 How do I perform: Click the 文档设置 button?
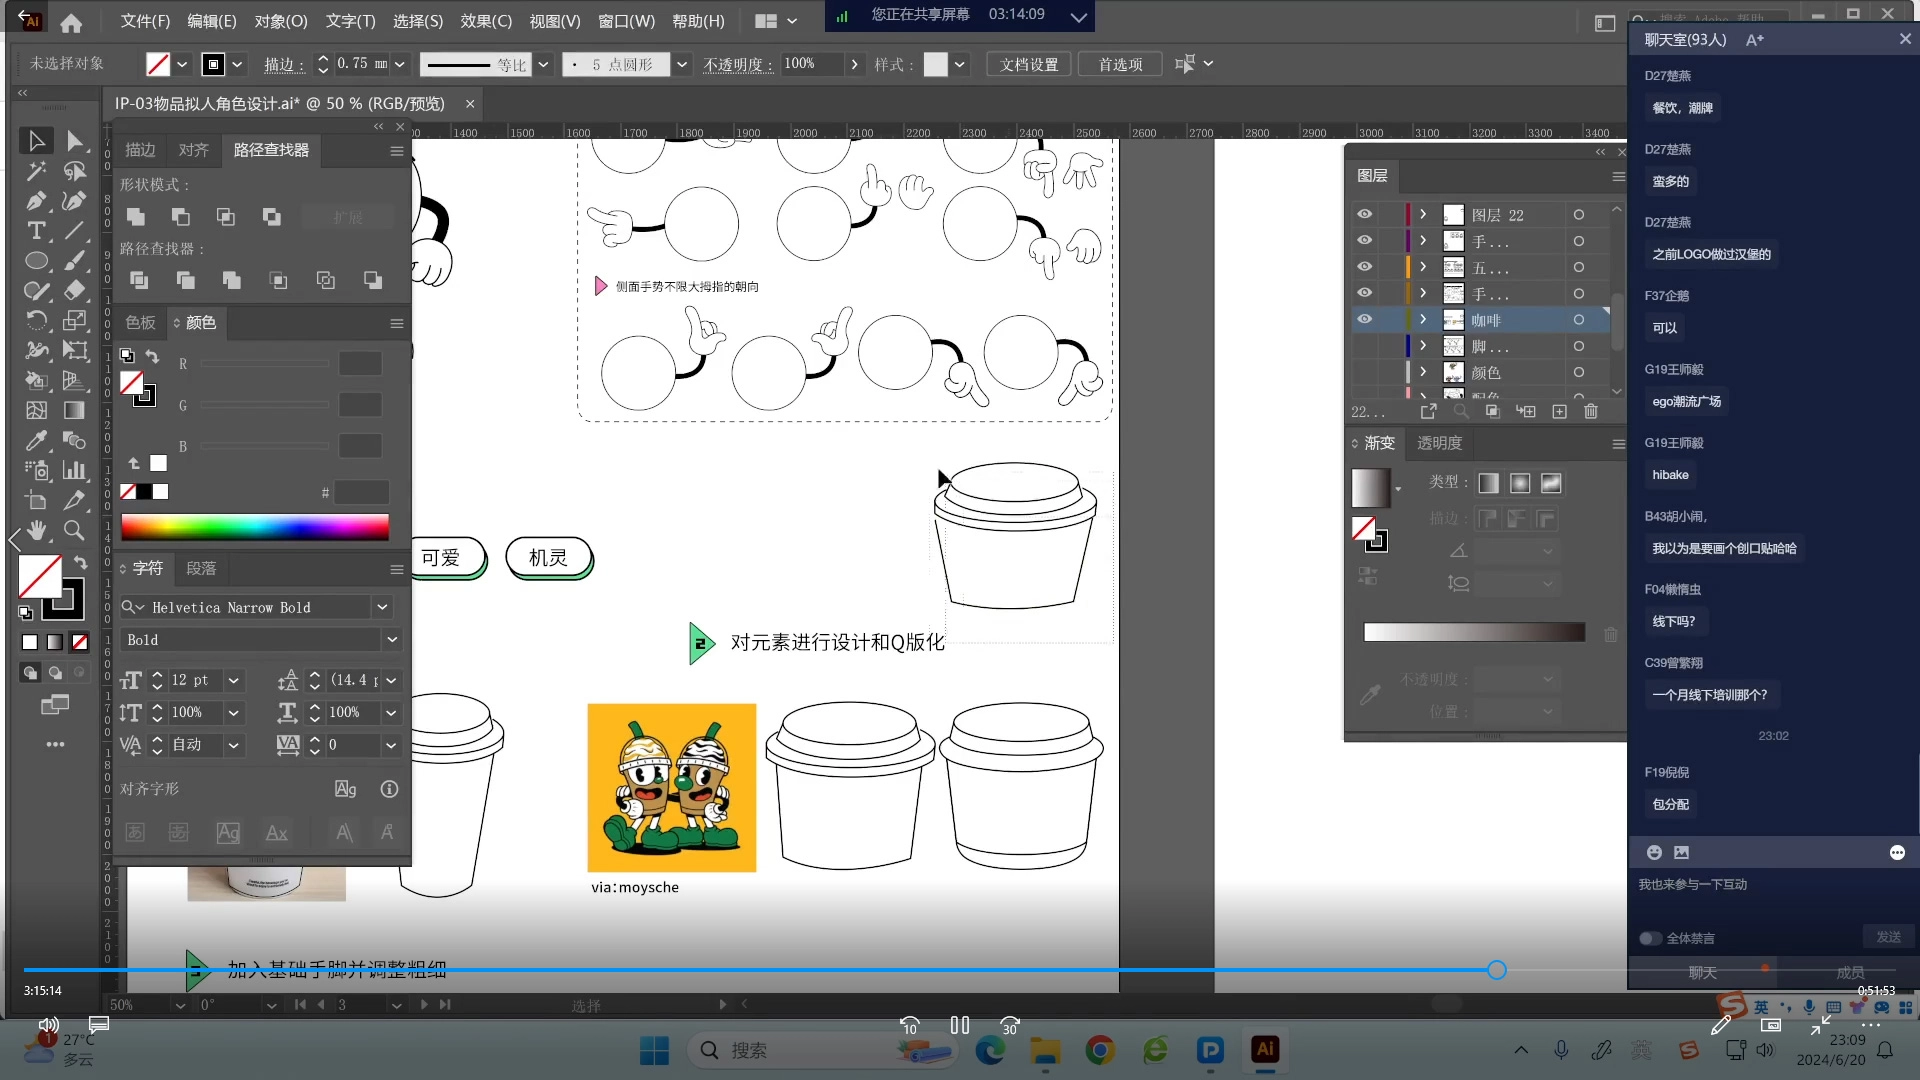[x=1029, y=64]
